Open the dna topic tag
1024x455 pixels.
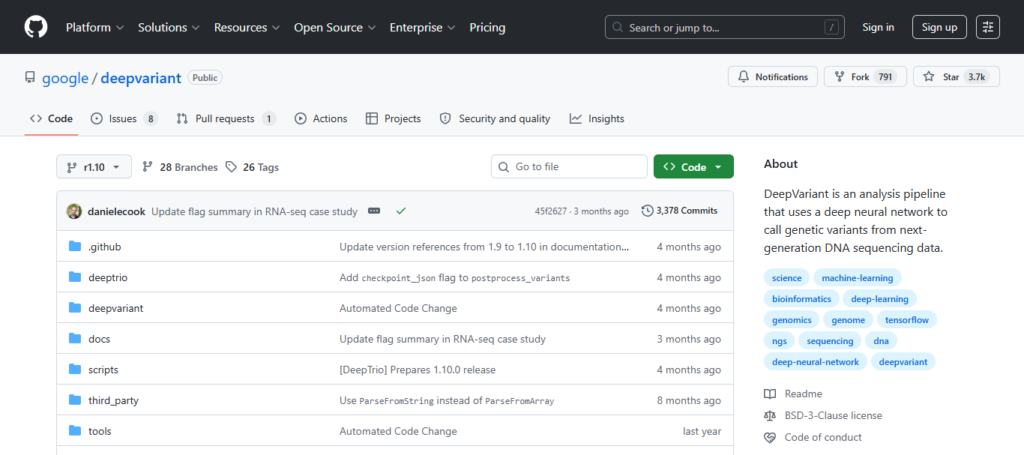click(x=881, y=341)
